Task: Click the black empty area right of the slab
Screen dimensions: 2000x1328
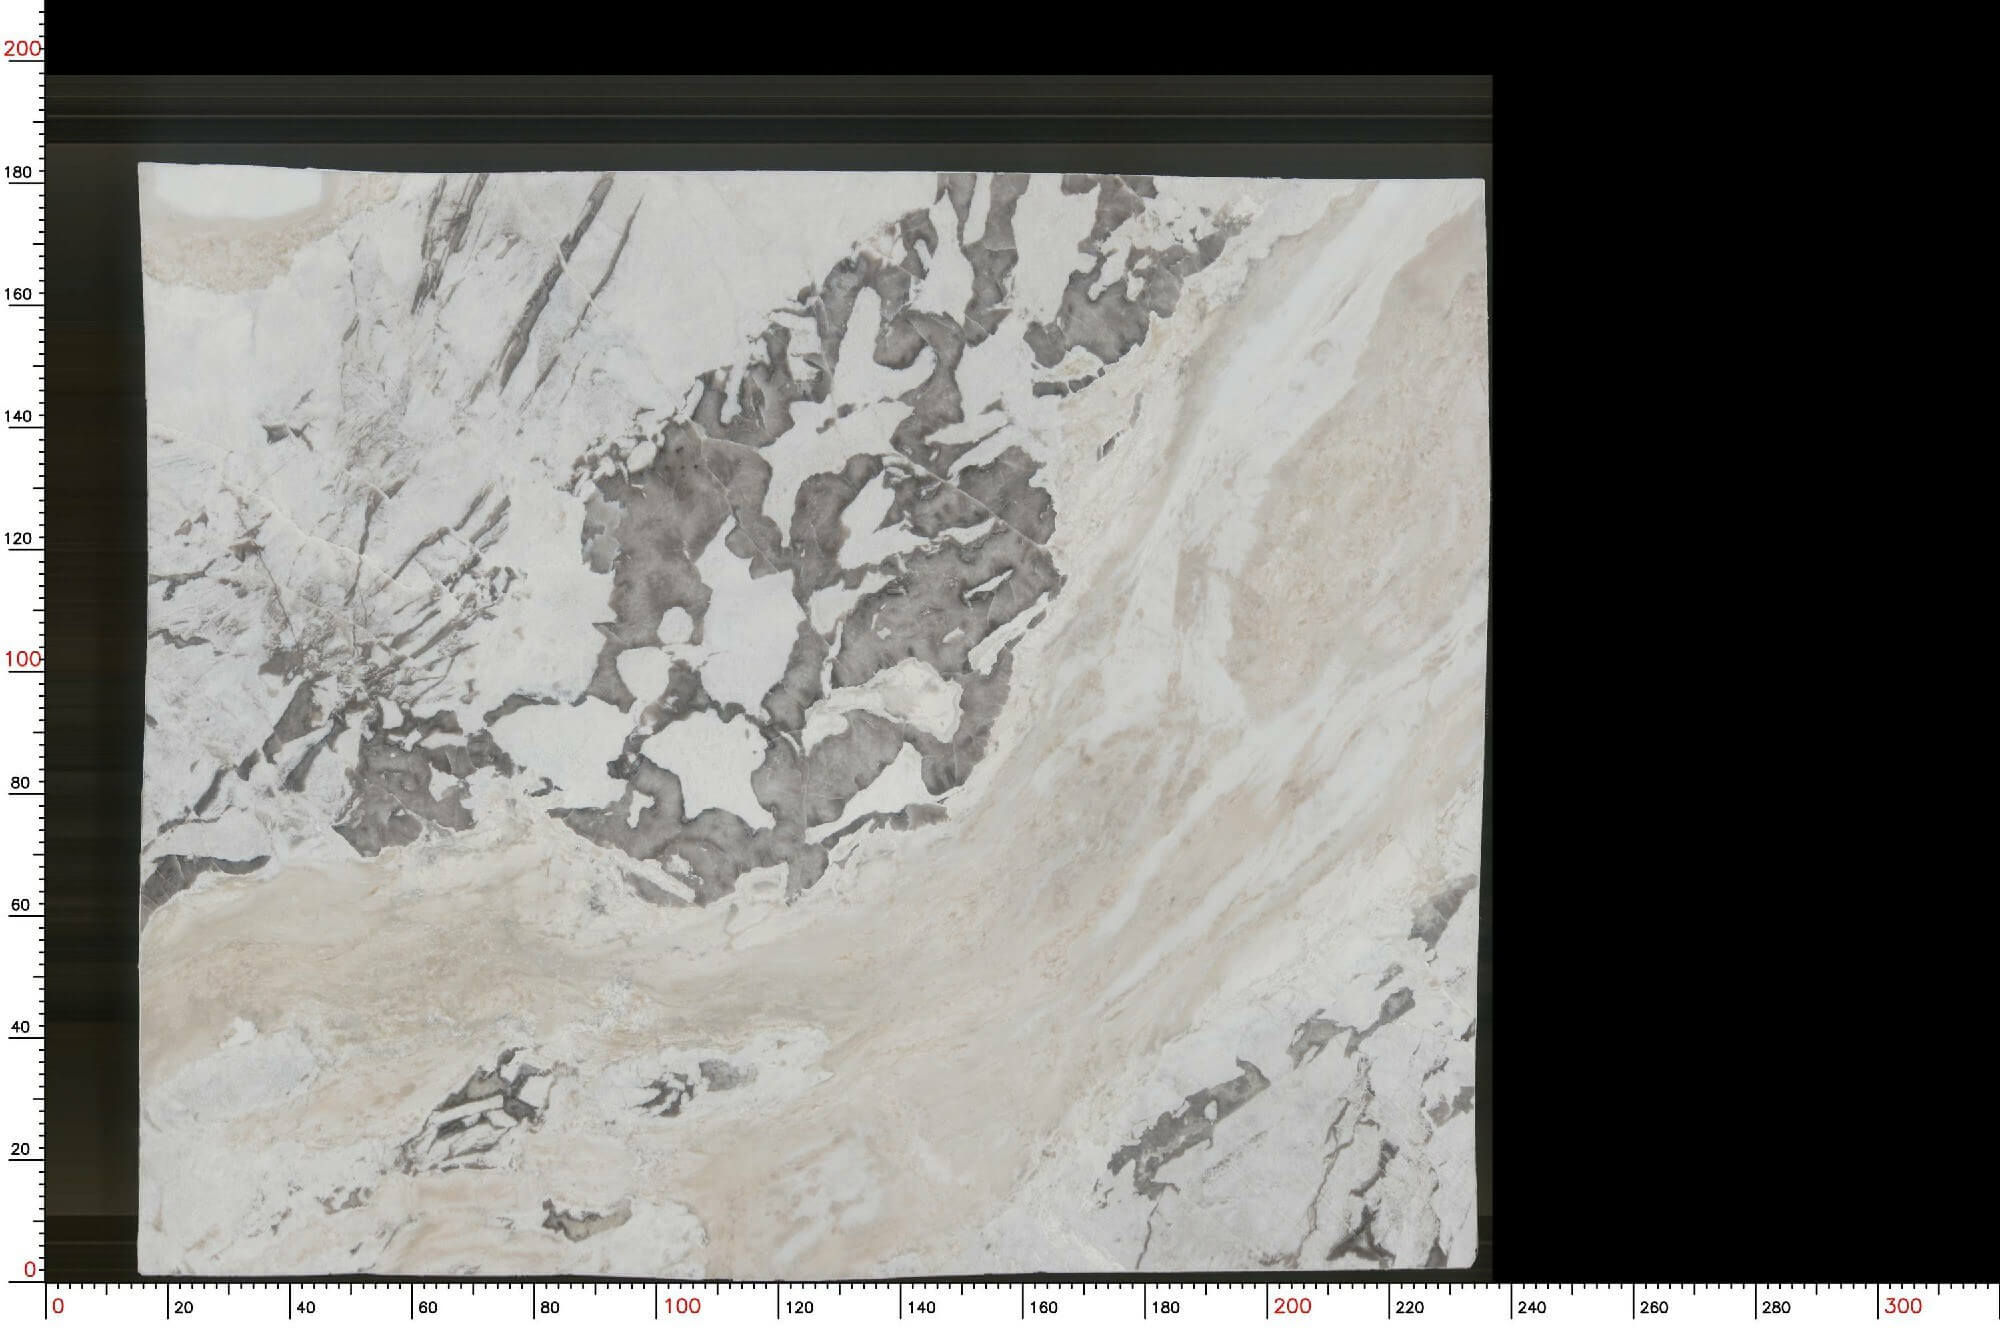Action: 1745,640
